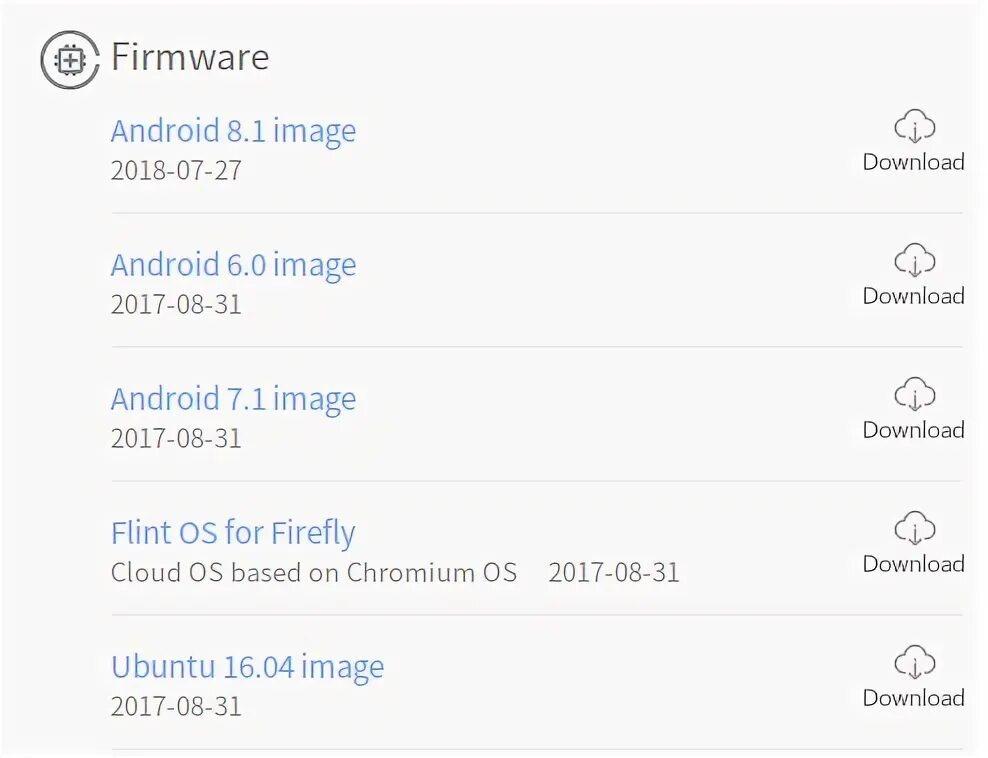Click the 2017-08-31 date under Ubuntu 16.04

[176, 706]
